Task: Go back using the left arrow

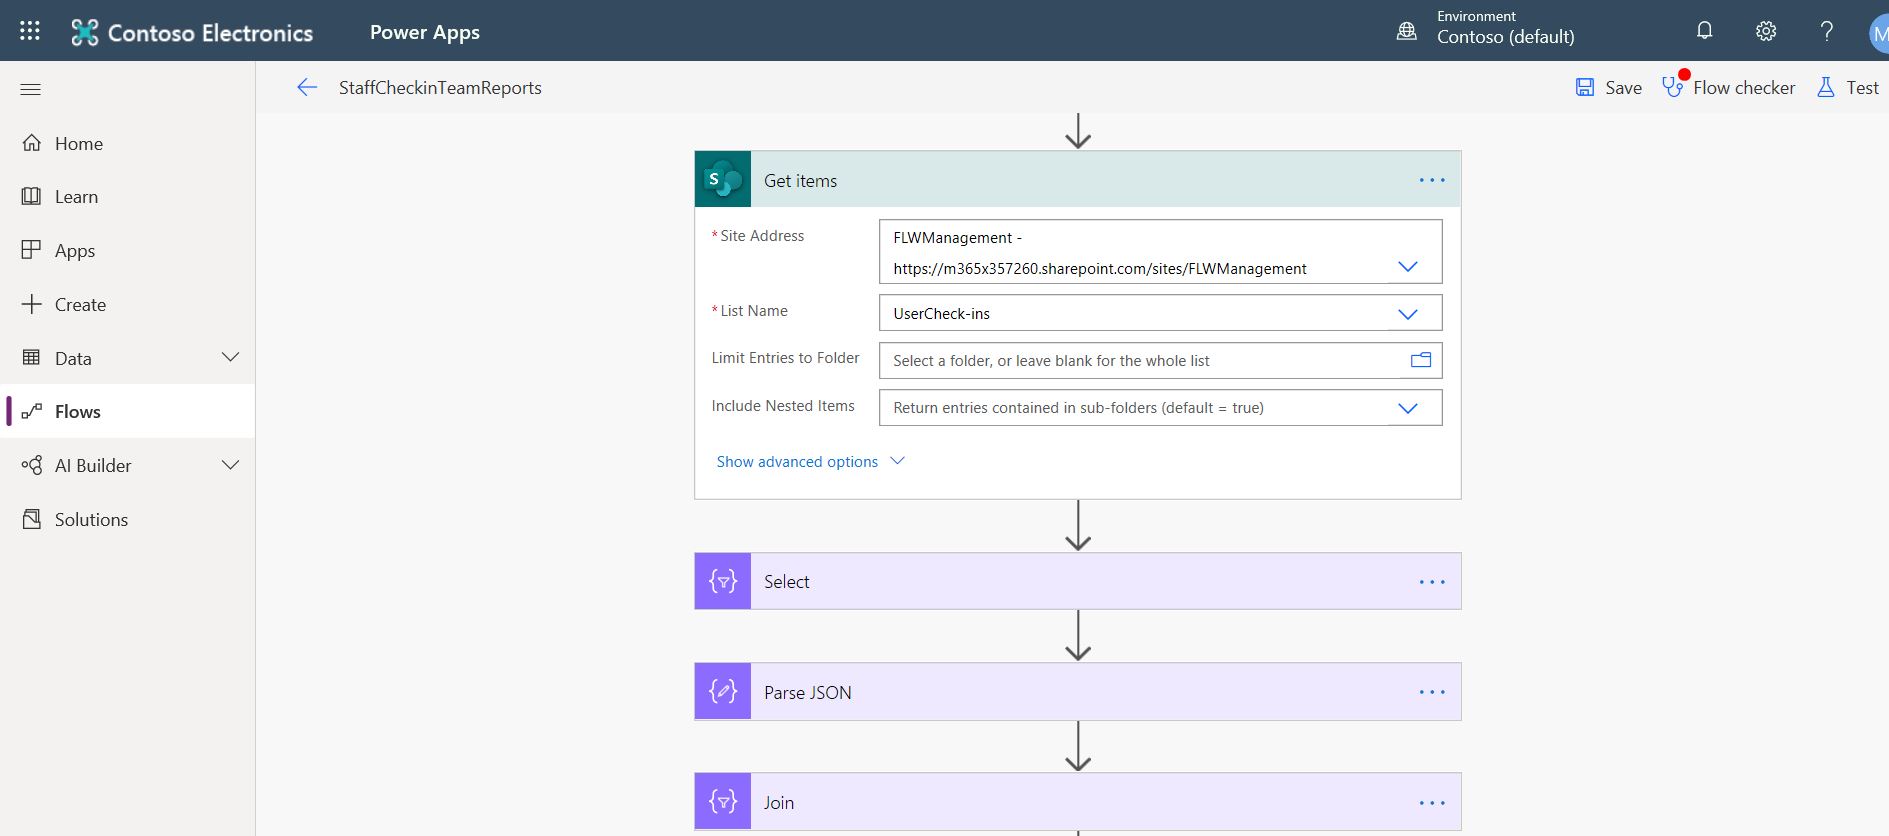Action: coord(307,87)
